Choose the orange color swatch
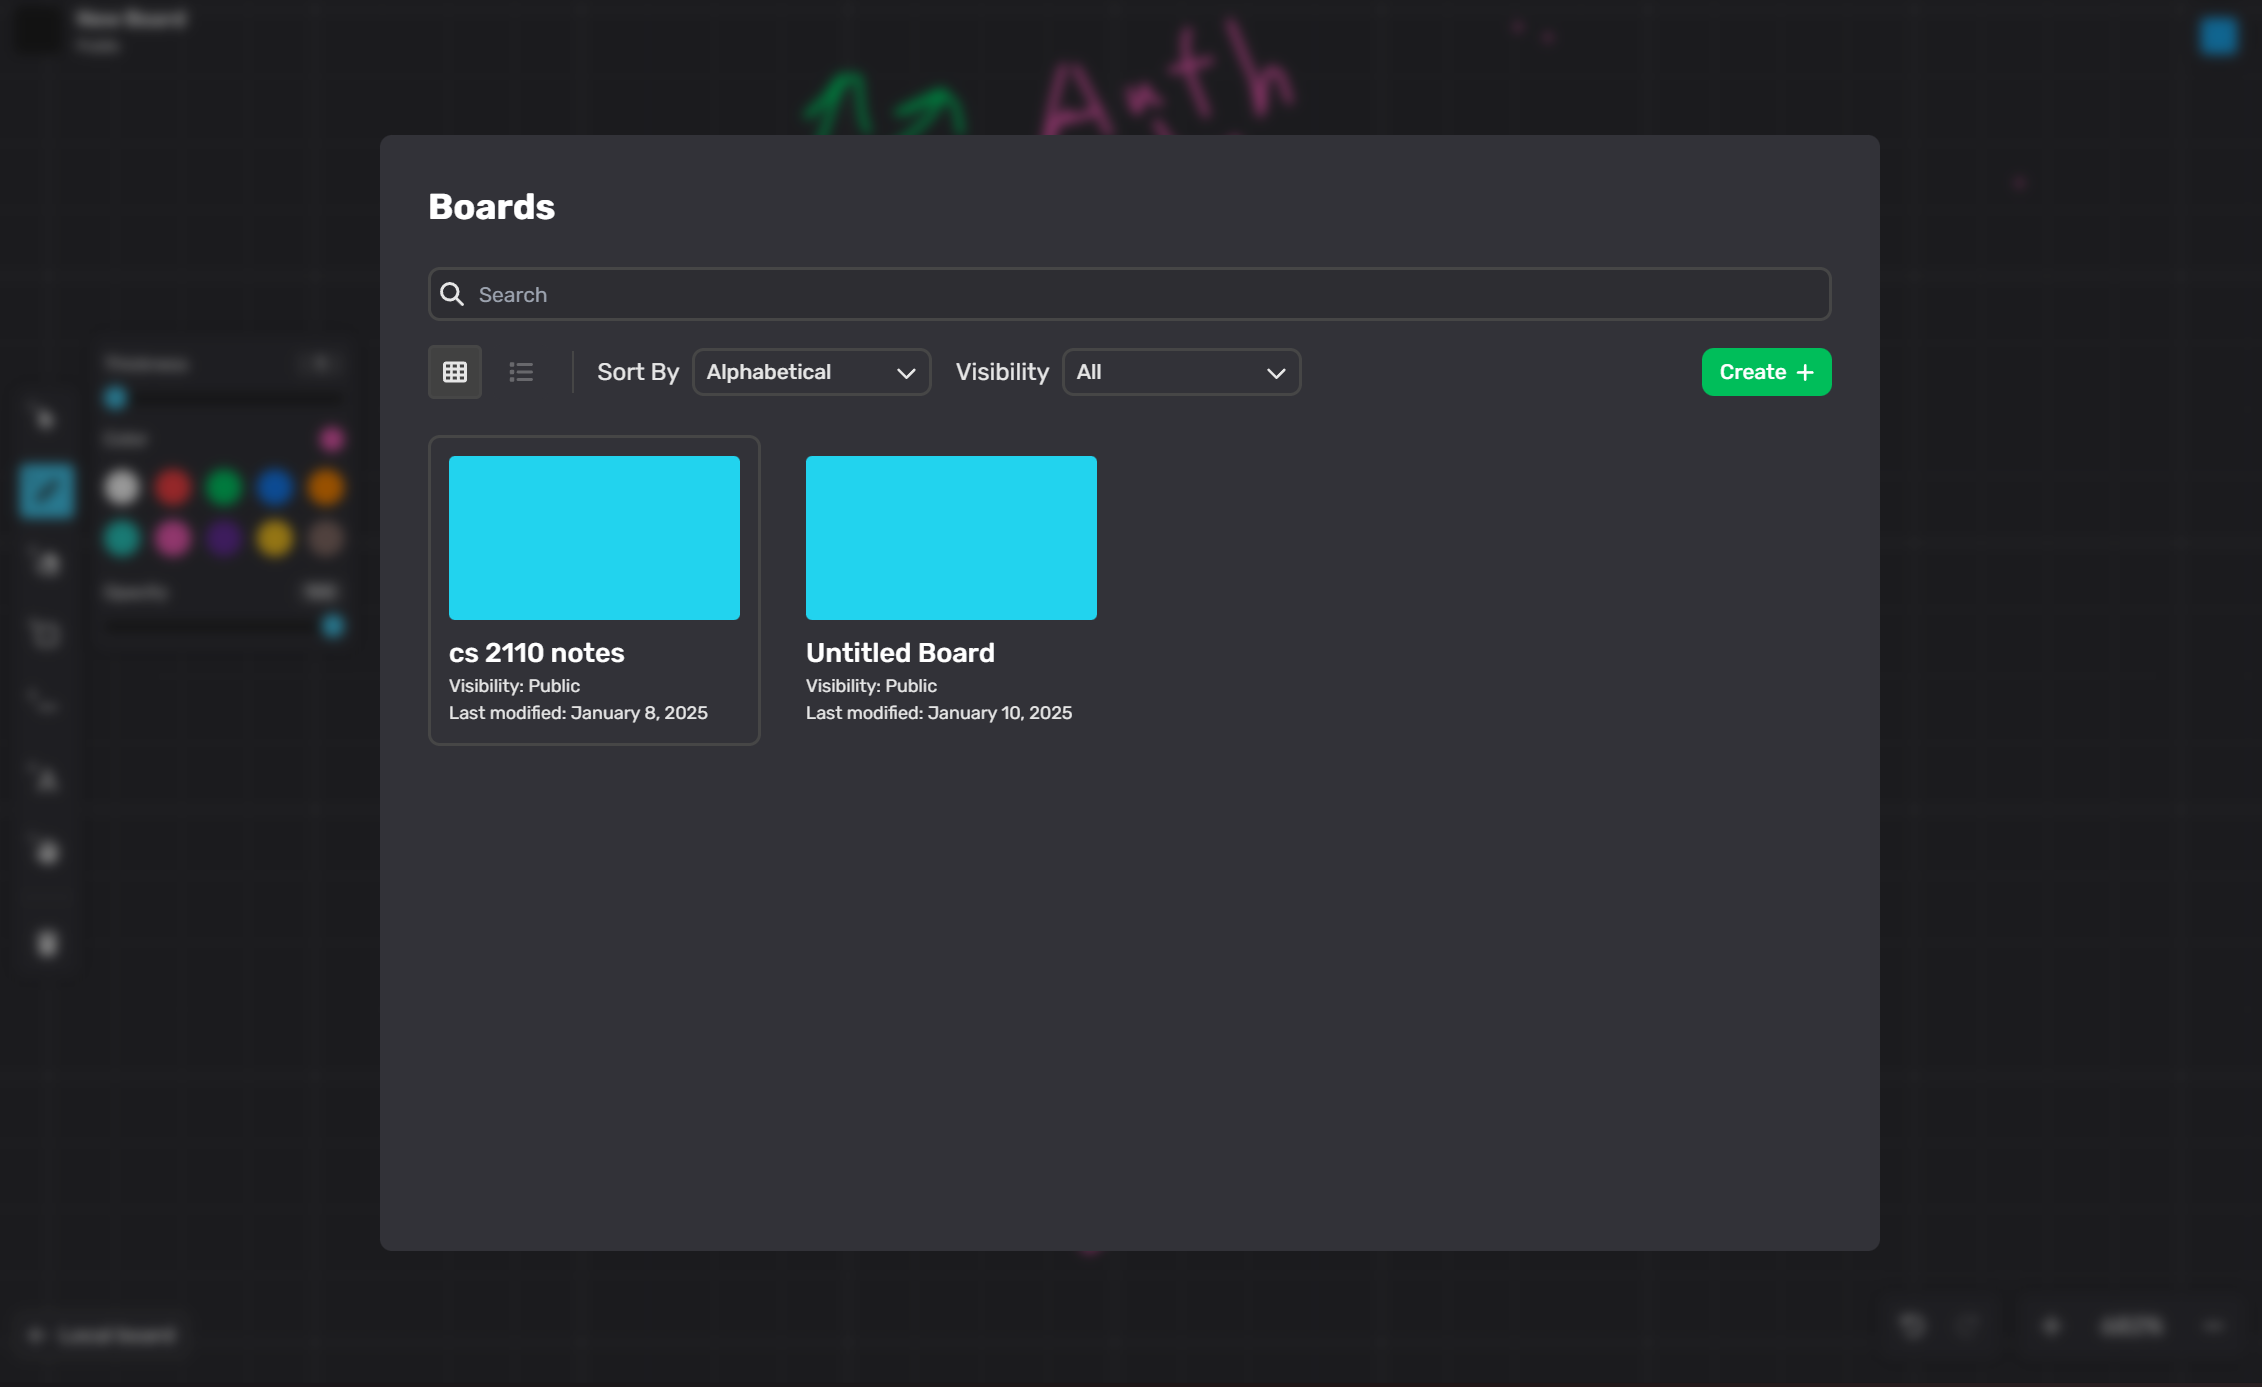The width and height of the screenshot is (2262, 1387). click(326, 488)
